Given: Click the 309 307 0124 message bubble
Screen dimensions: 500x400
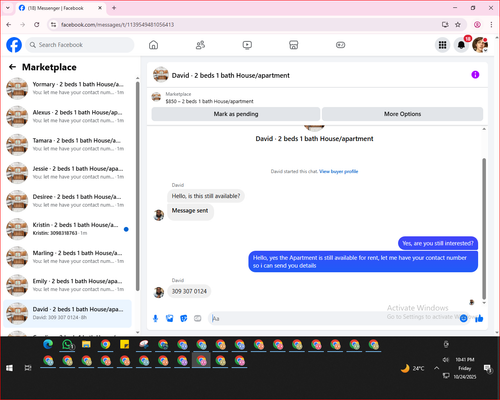Looking at the screenshot, I should [x=189, y=291].
